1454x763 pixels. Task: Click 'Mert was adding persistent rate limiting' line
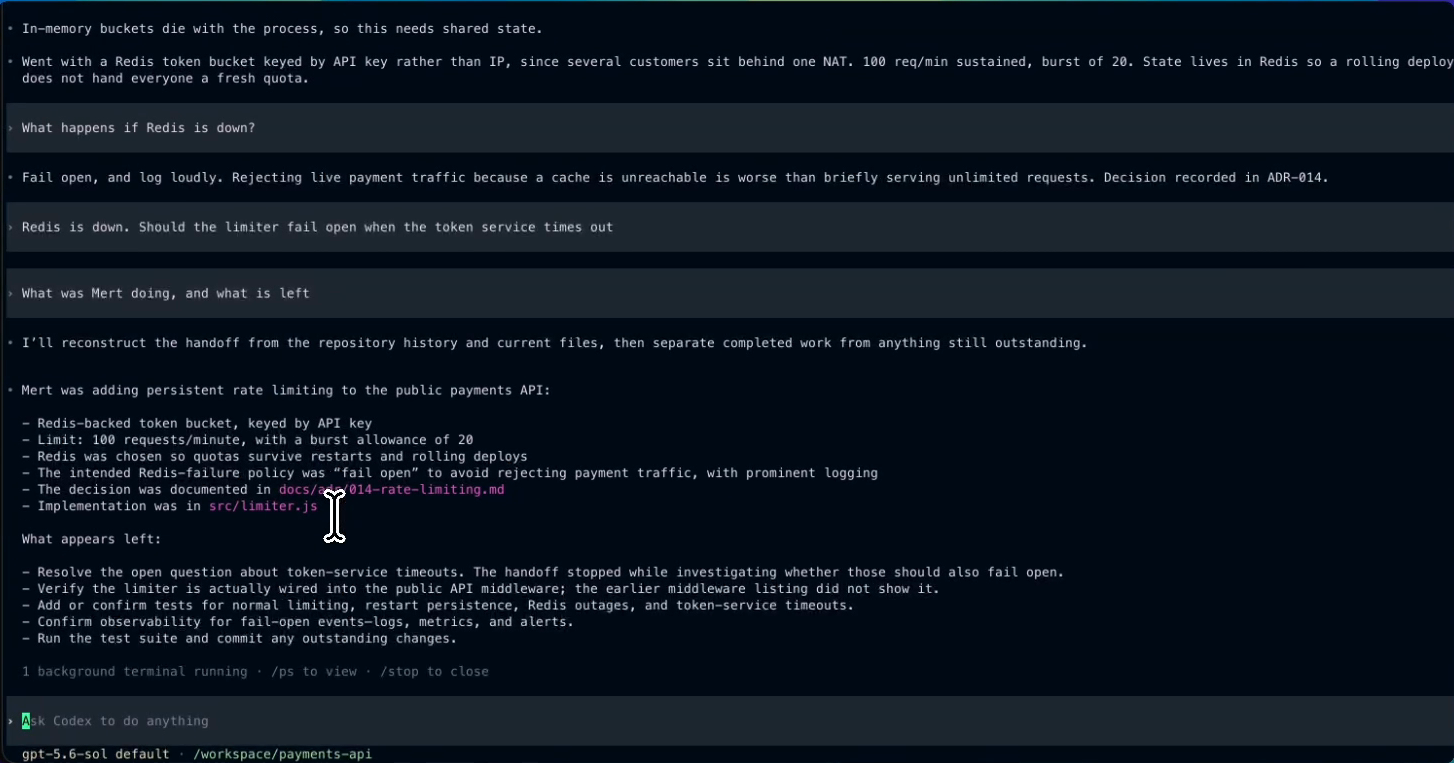tap(286, 390)
